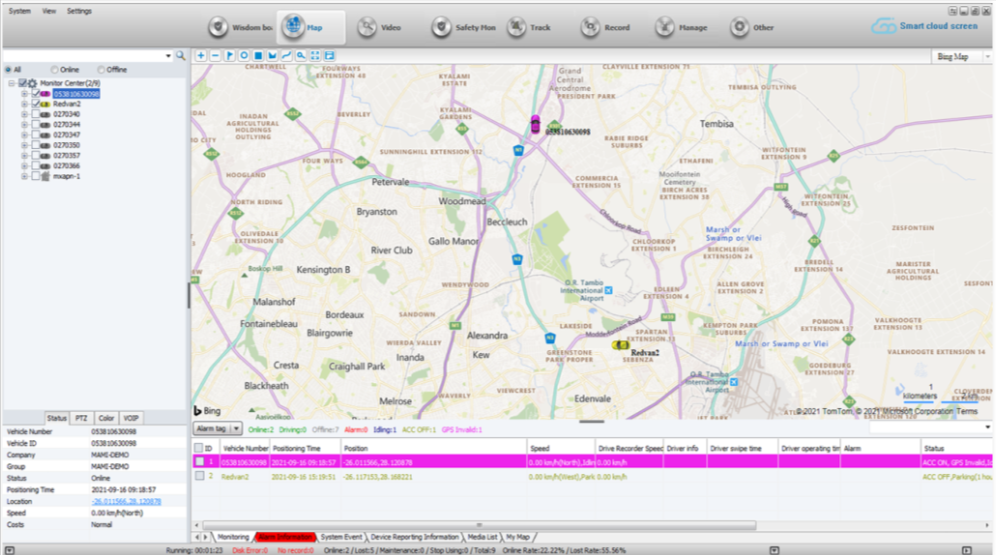The width and height of the screenshot is (996, 555).
Task: Expand the Redvan2 tree node
Action: click(24, 103)
